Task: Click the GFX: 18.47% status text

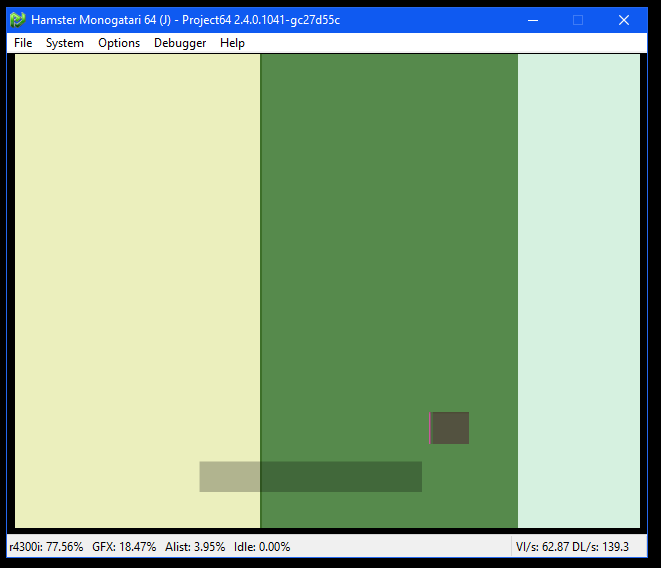Action: point(124,547)
